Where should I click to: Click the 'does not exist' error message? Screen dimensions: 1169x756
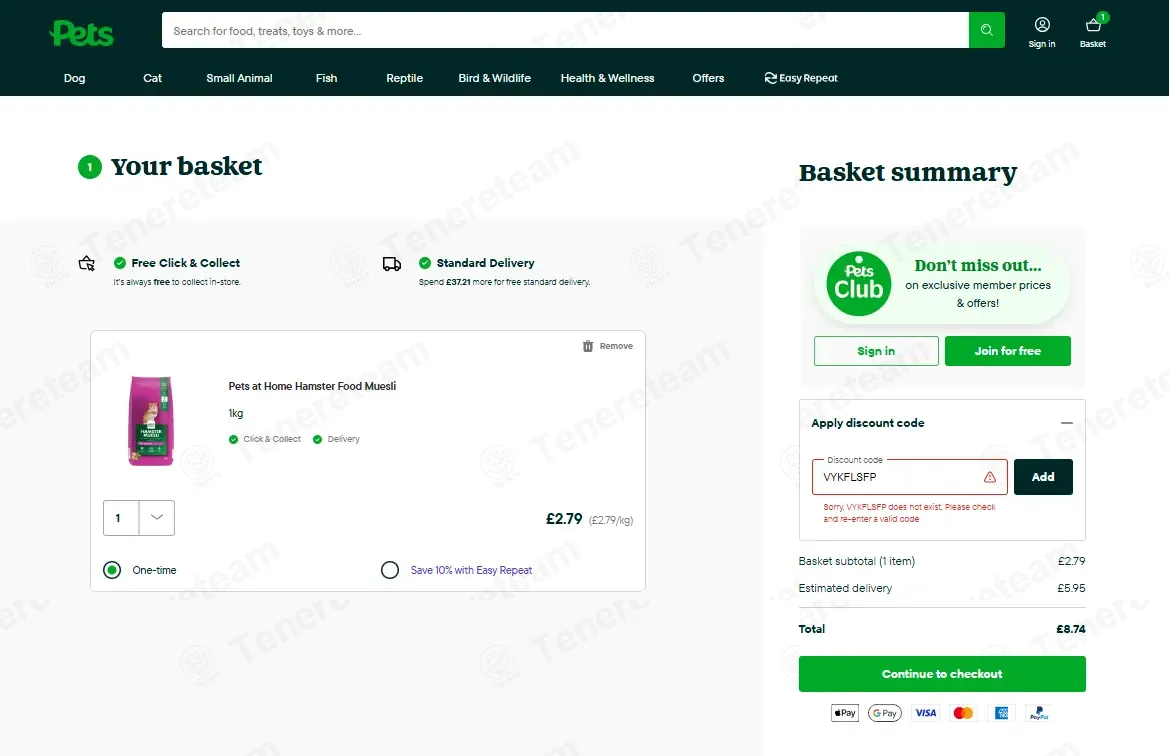(x=910, y=513)
